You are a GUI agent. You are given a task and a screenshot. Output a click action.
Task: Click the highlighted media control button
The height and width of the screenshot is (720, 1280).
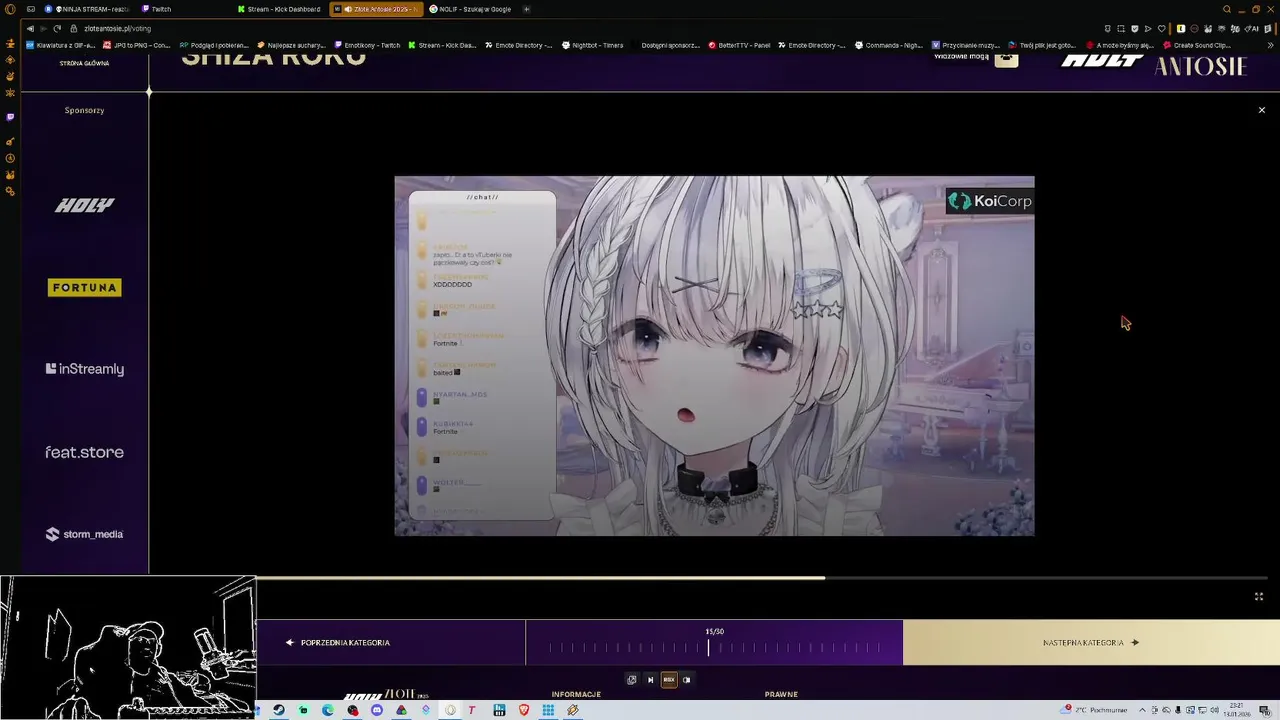point(669,680)
